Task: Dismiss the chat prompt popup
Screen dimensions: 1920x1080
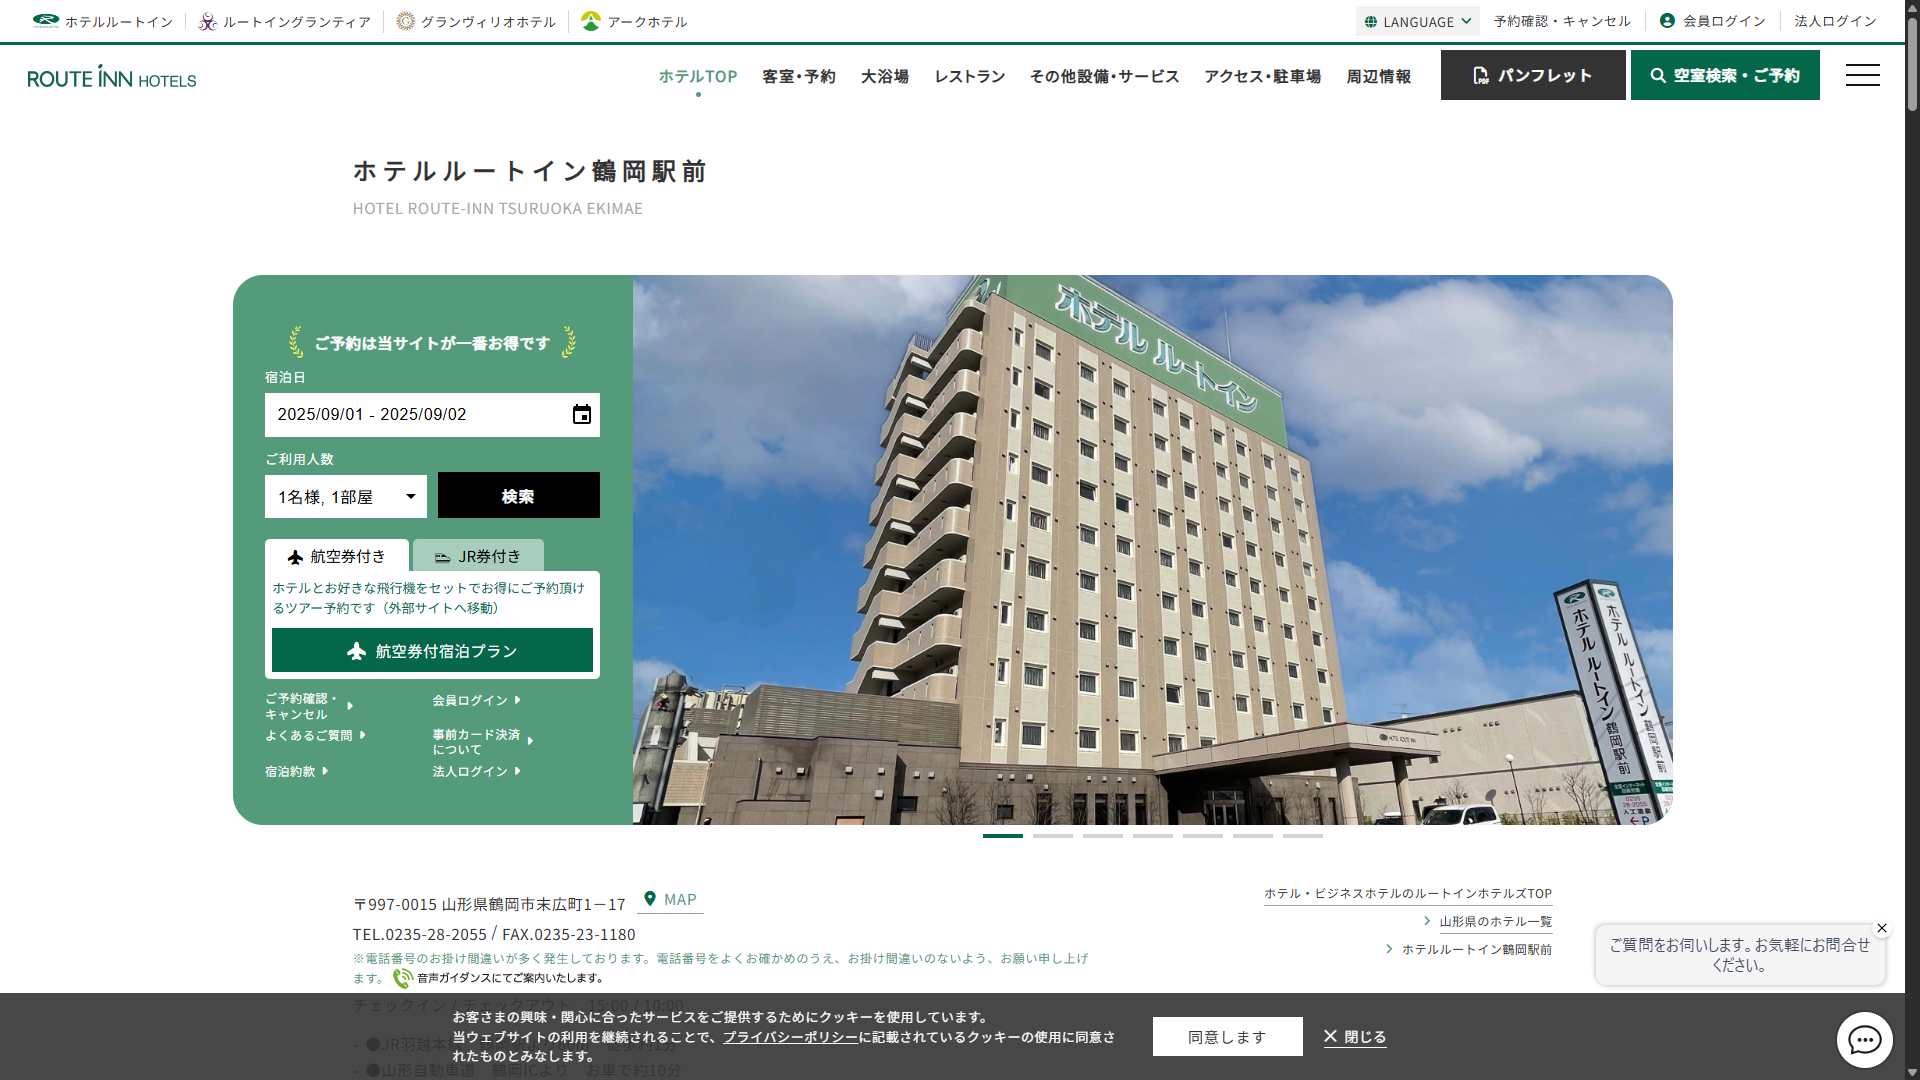Action: point(1881,928)
